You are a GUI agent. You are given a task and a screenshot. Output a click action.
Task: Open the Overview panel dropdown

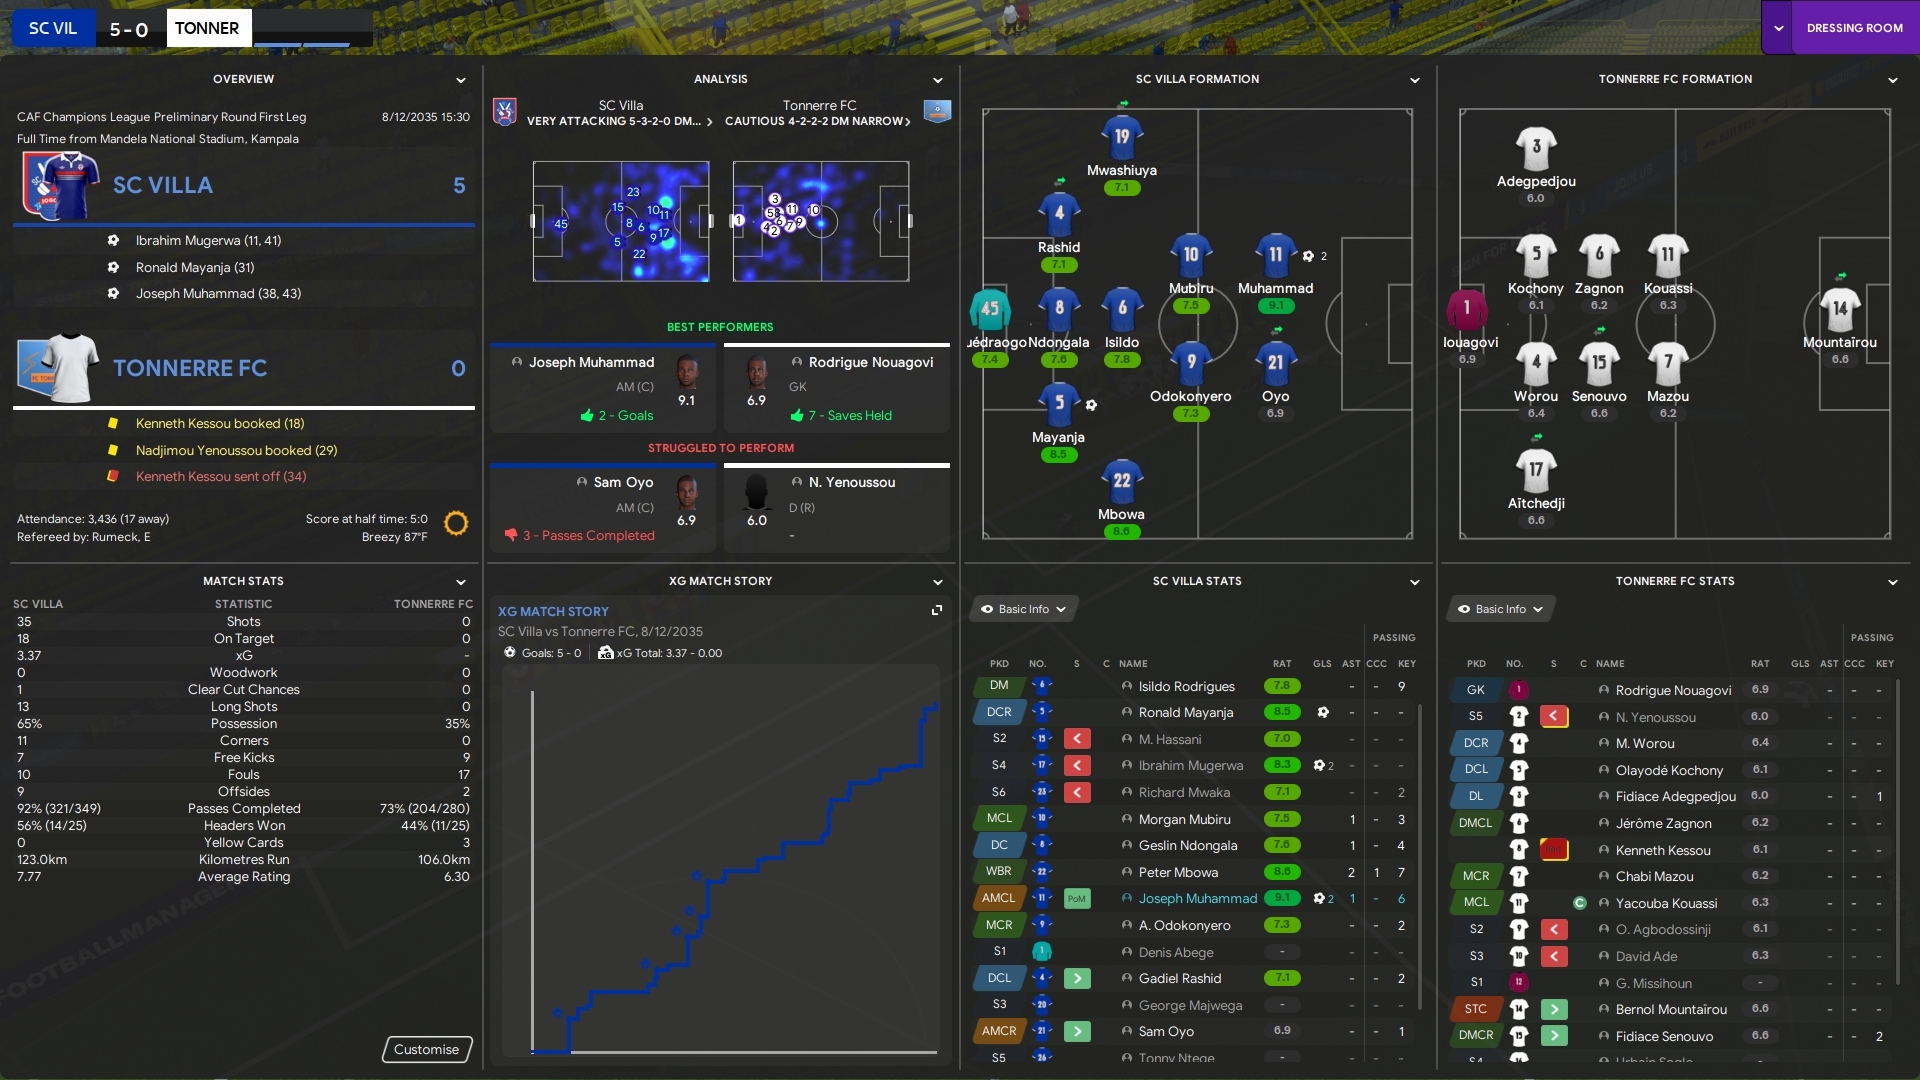click(461, 80)
